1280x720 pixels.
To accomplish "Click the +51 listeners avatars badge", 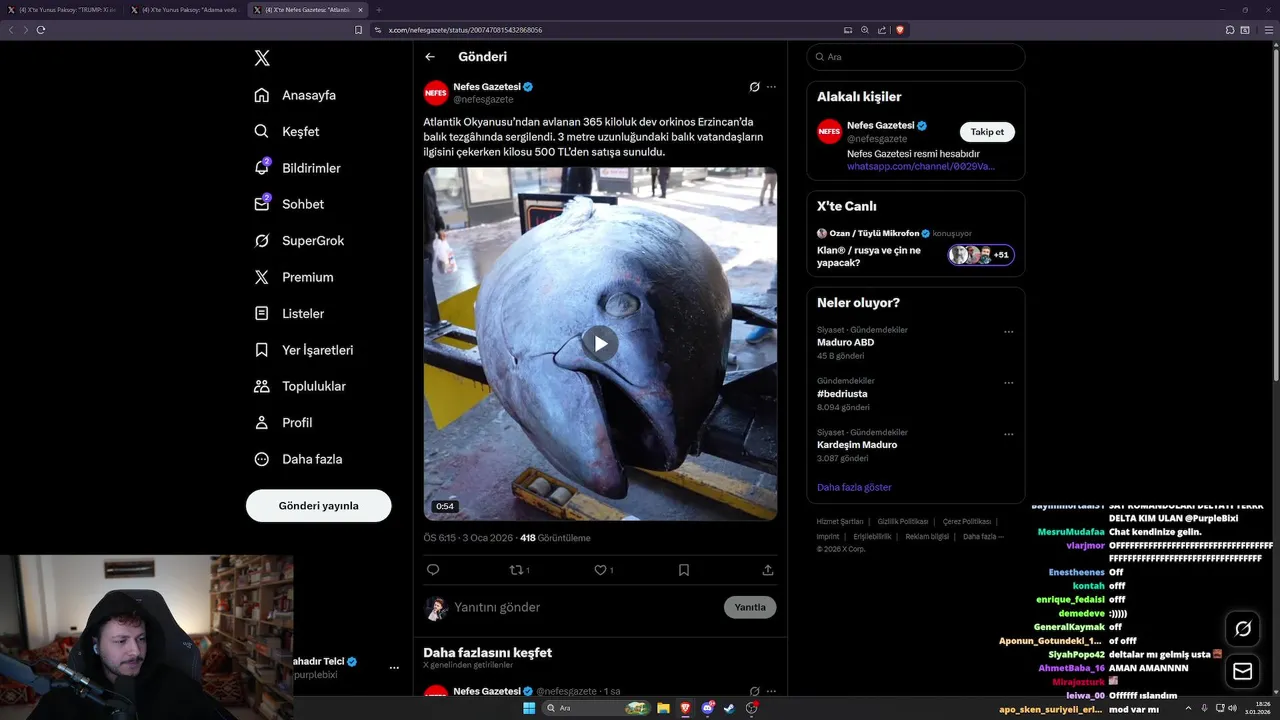I will pos(981,255).
